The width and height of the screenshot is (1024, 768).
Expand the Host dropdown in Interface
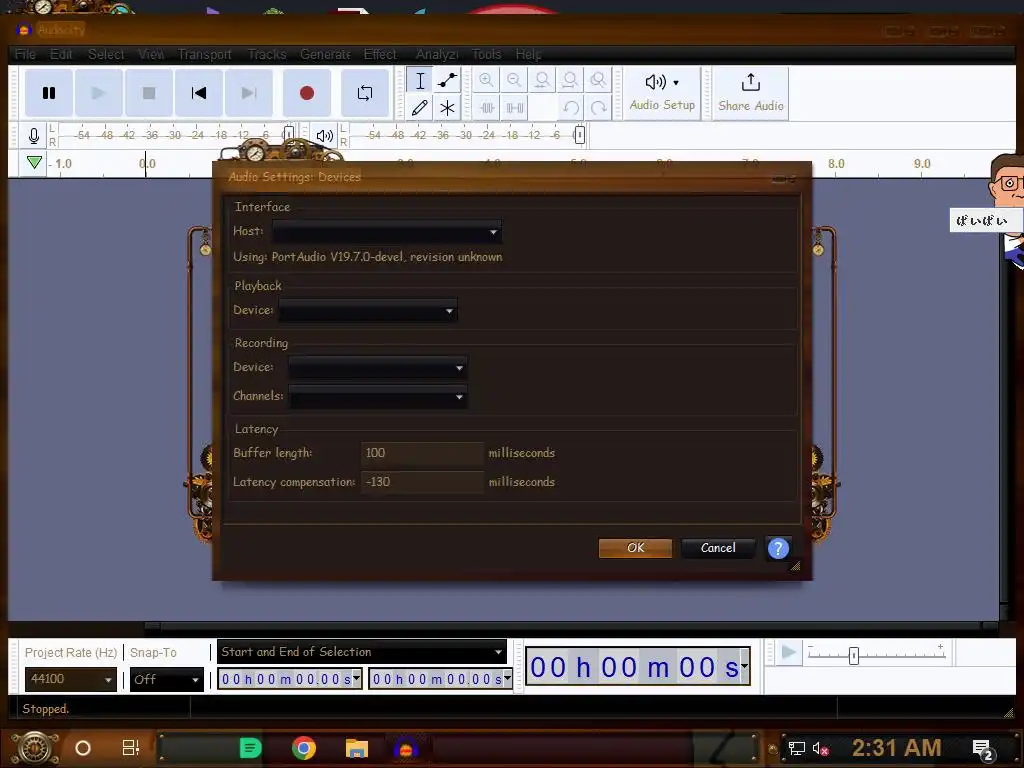(x=387, y=232)
